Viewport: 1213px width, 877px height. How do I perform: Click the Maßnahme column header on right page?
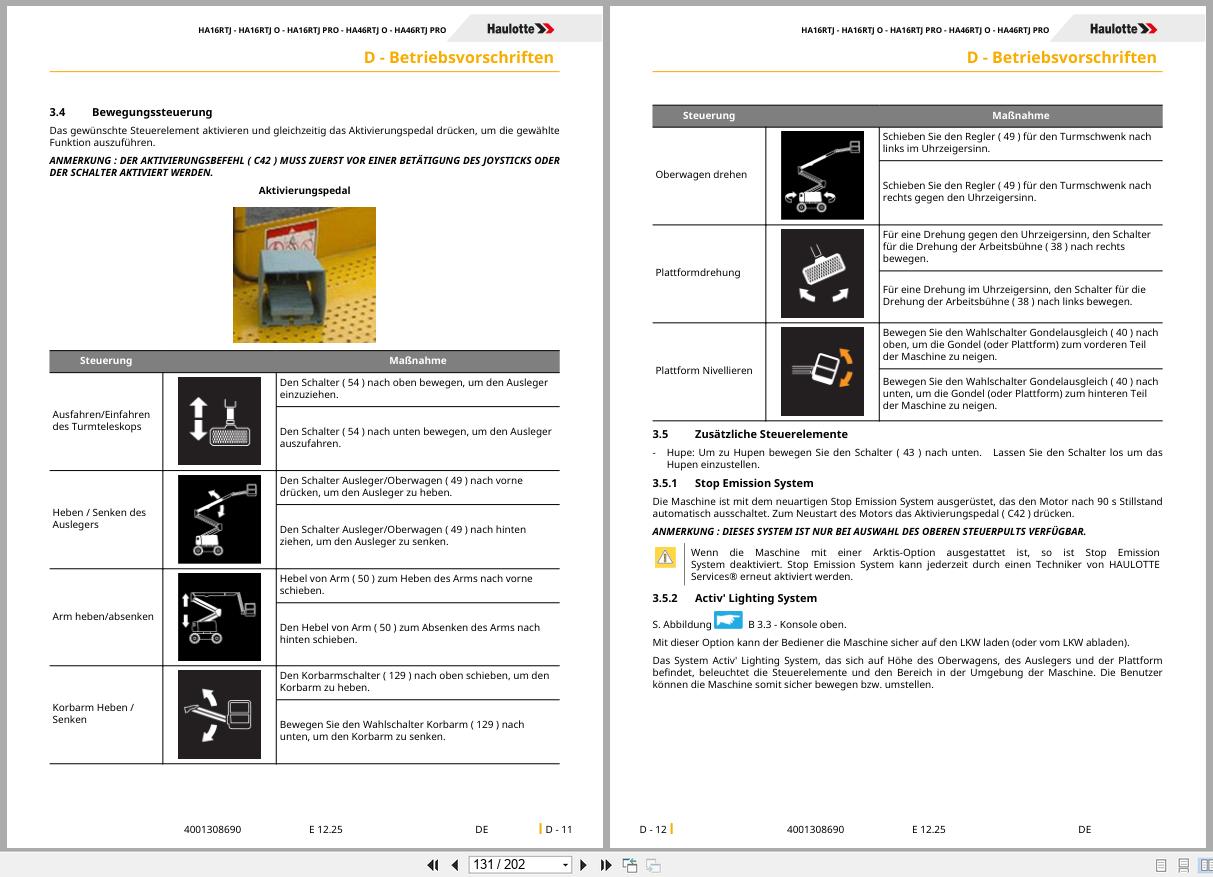(x=1021, y=115)
